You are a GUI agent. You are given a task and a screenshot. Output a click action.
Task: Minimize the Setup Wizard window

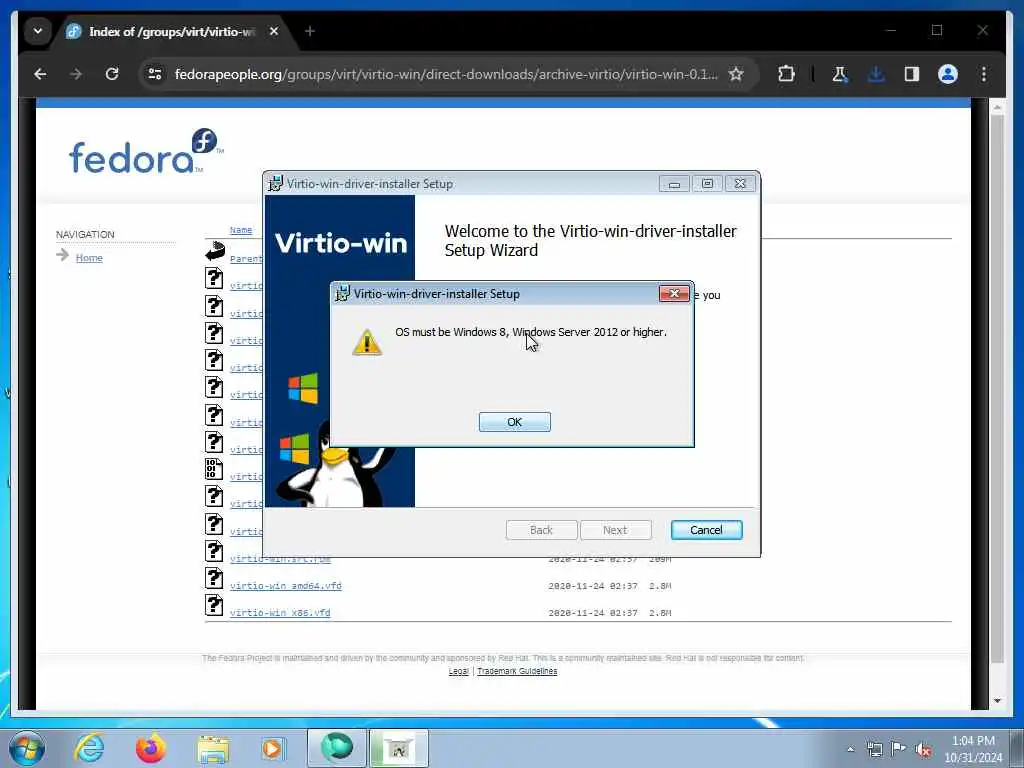pos(674,184)
